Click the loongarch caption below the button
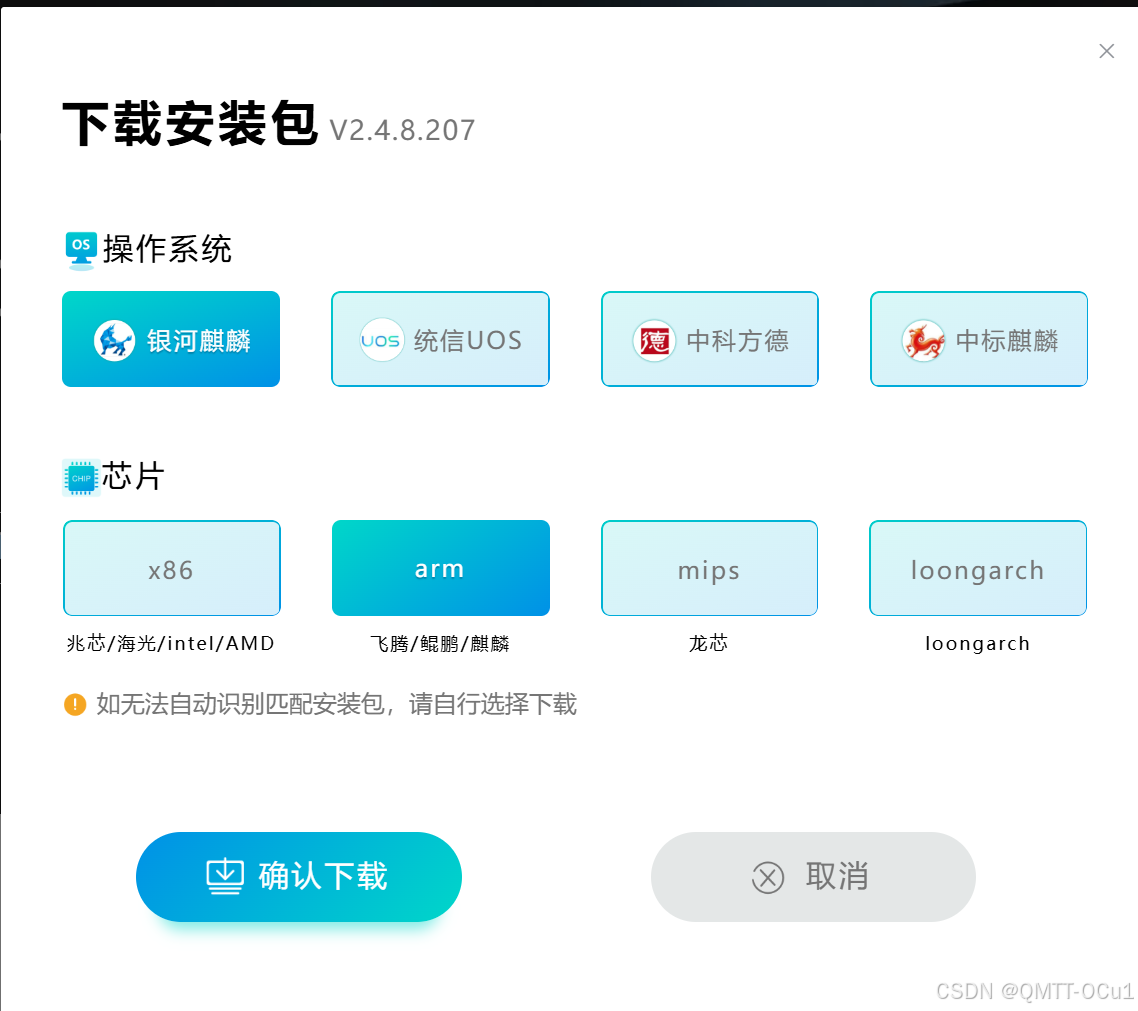Screen dimensions: 1138x1011 (978, 644)
